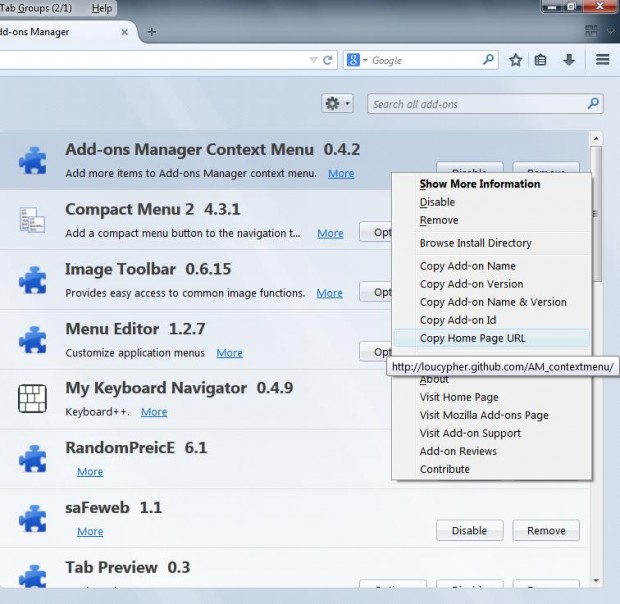The image size is (620, 604).
Task: Open the hamburger menu
Action: coord(603,60)
